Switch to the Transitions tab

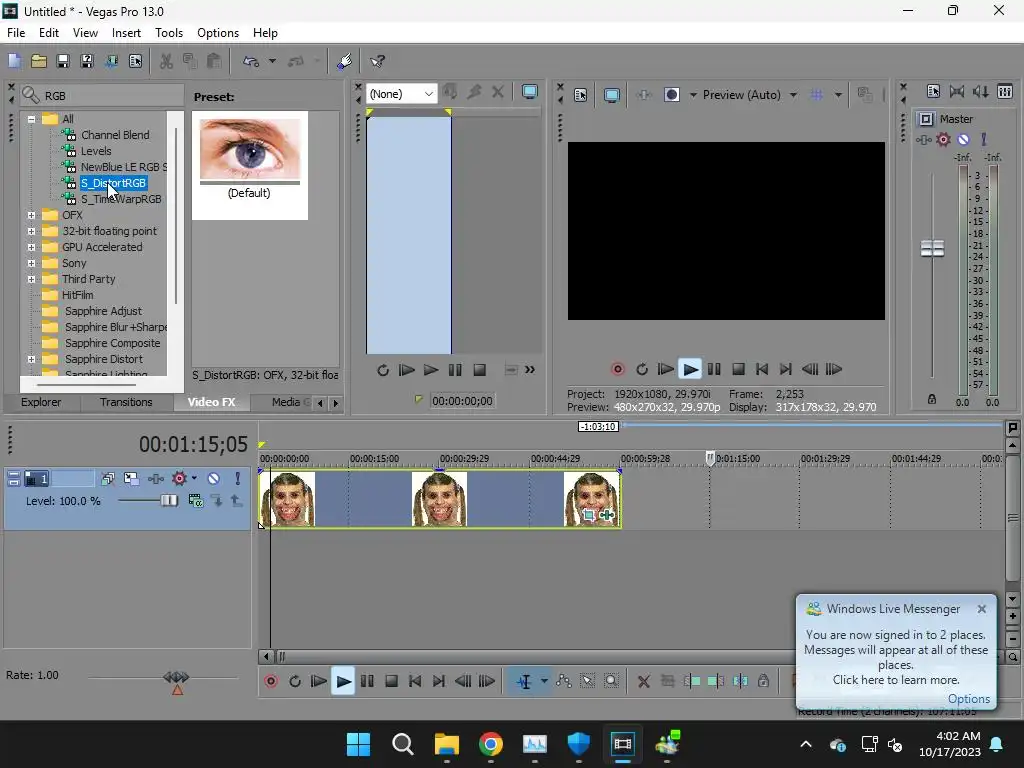pyautogui.click(x=126, y=402)
